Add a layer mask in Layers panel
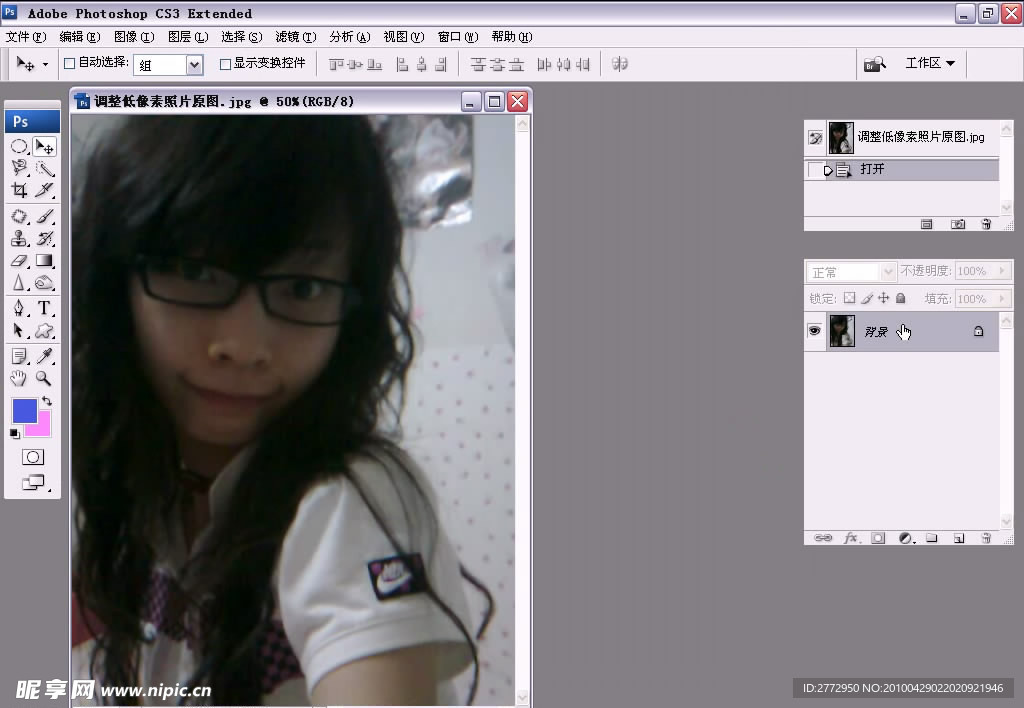Screen dimensions: 1024x708 coord(878,538)
